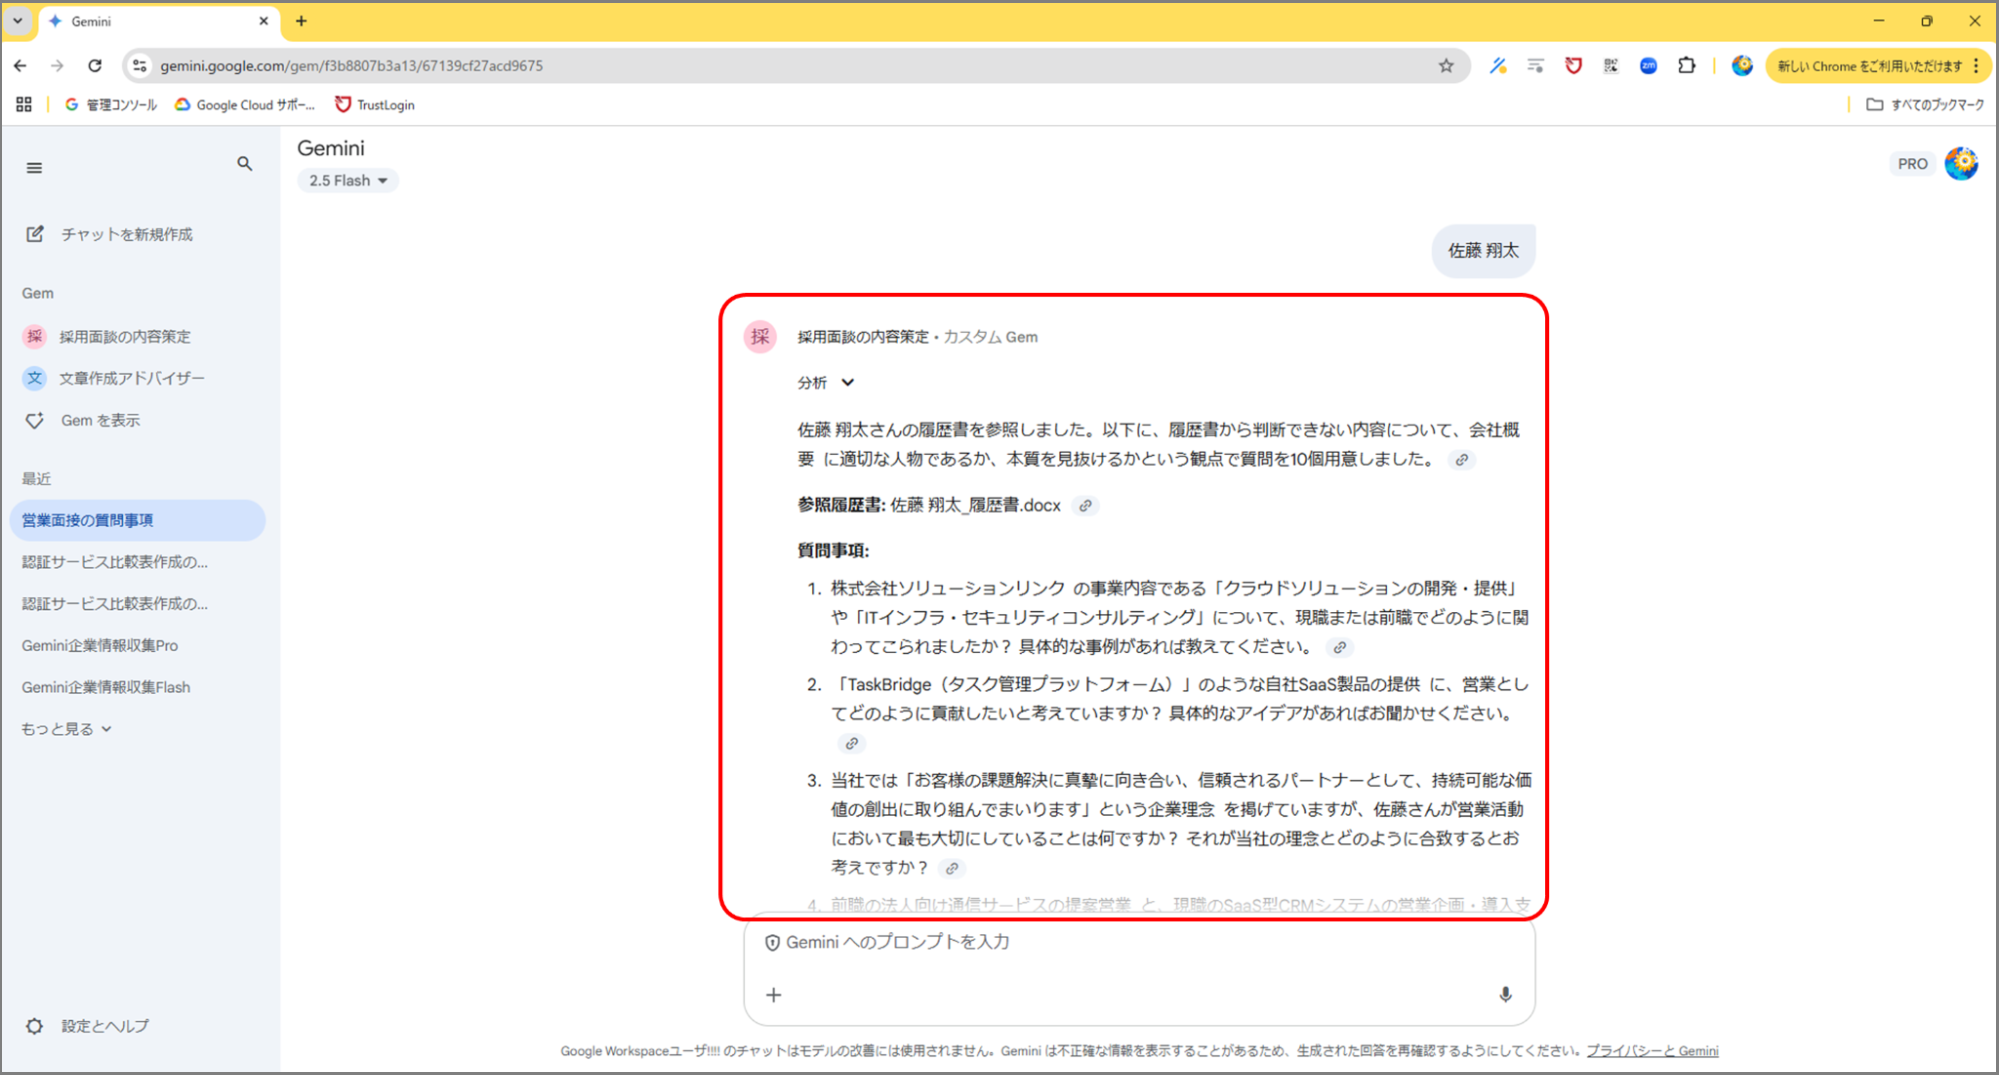The height and width of the screenshot is (1075, 1999).
Task: Click the source link icon after intro paragraph
Action: click(1462, 460)
